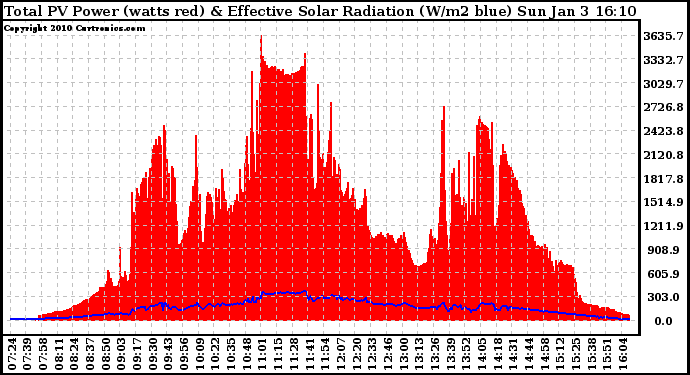Select the 2120.8 y-axis label
Screen dimensions: 690x375
[x=664, y=155]
